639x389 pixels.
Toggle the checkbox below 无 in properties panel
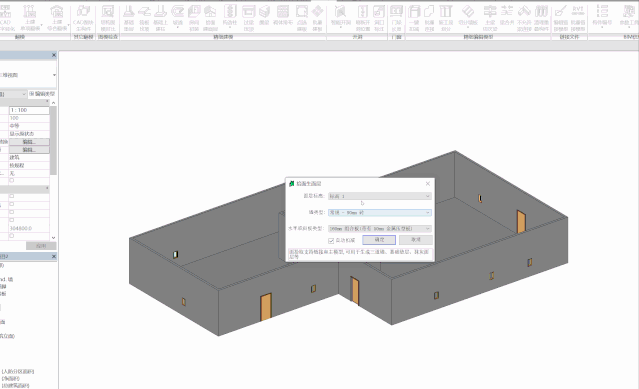point(11,180)
